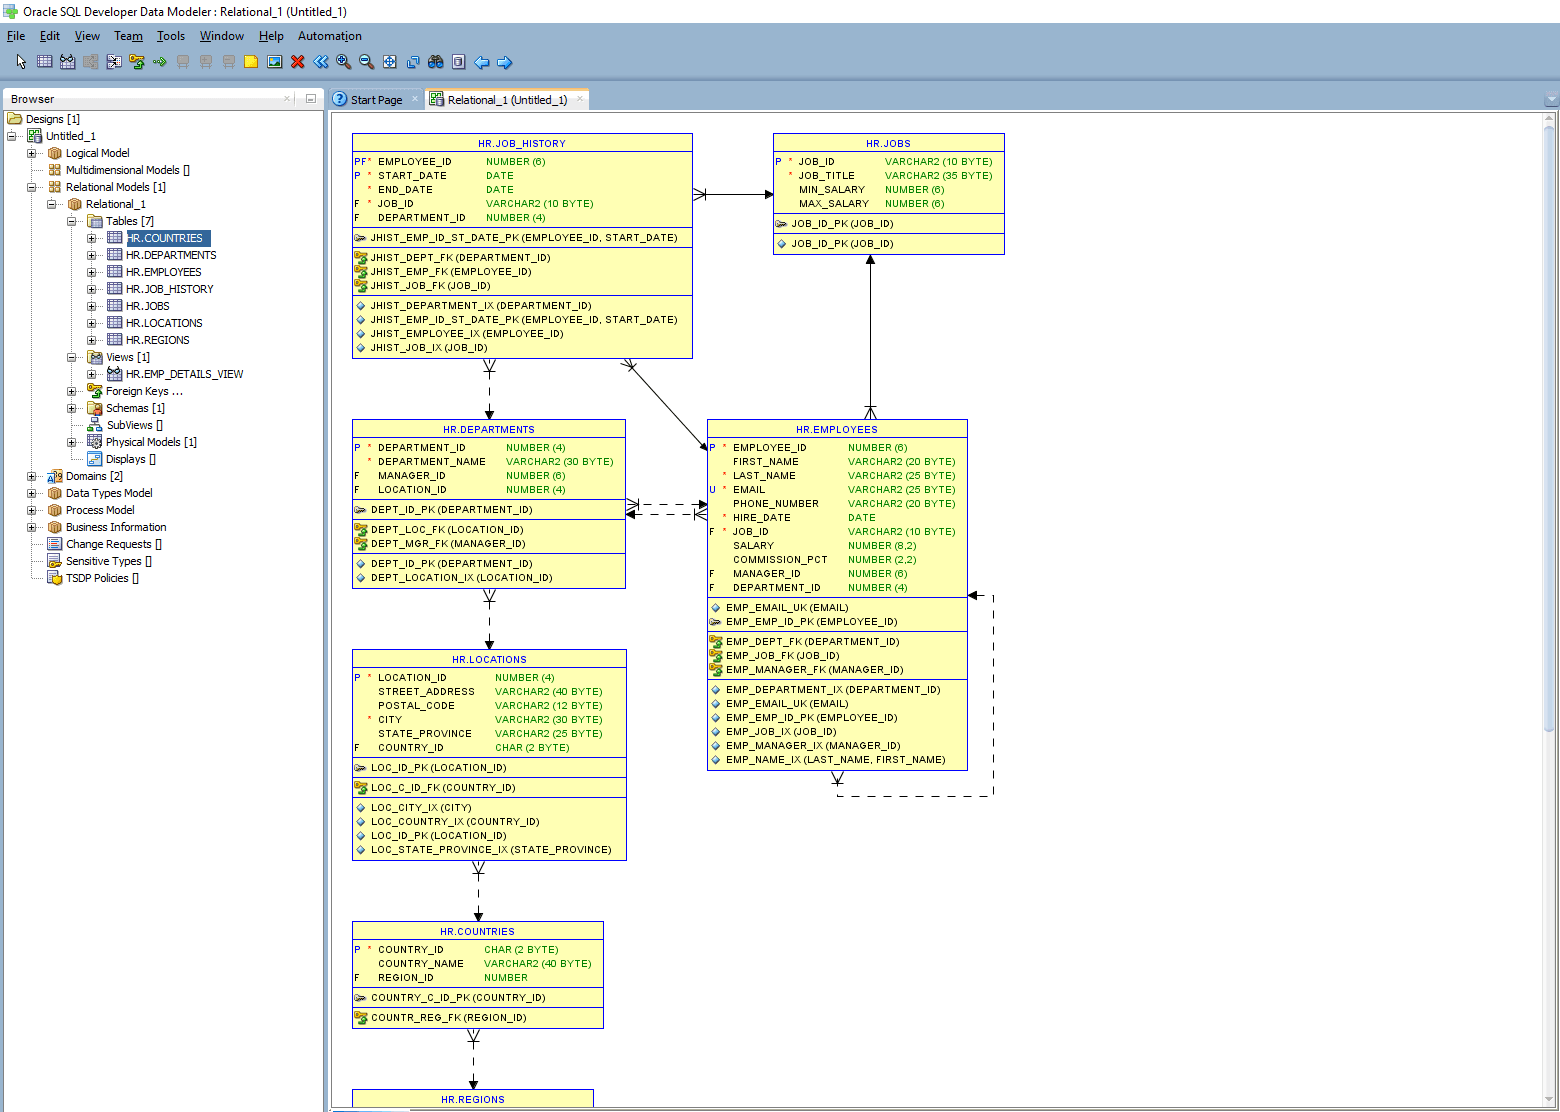
Task: Open the Search binoculars icon
Action: (x=435, y=62)
